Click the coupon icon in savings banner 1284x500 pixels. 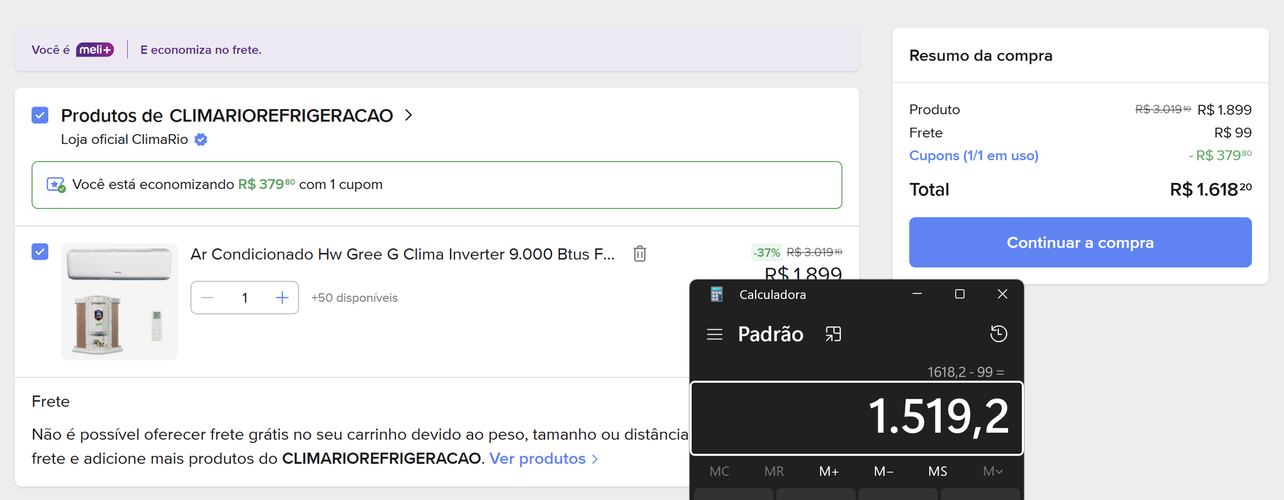(56, 185)
